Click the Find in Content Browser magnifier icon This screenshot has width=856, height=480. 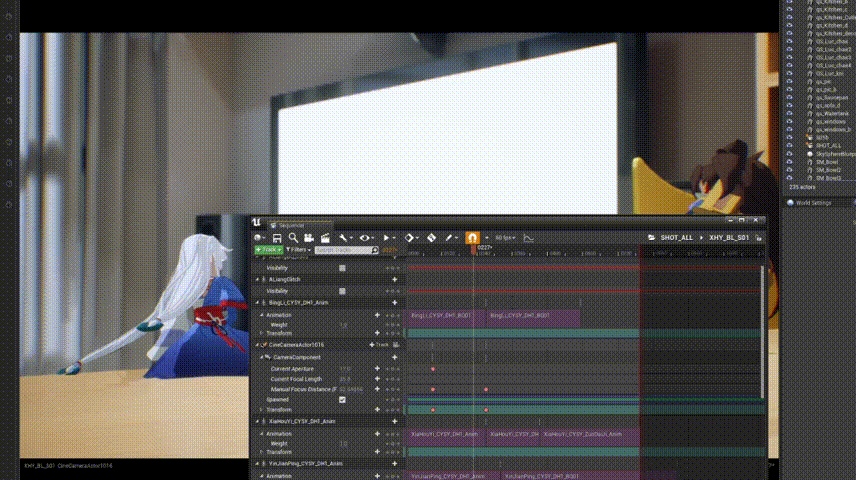tap(293, 238)
